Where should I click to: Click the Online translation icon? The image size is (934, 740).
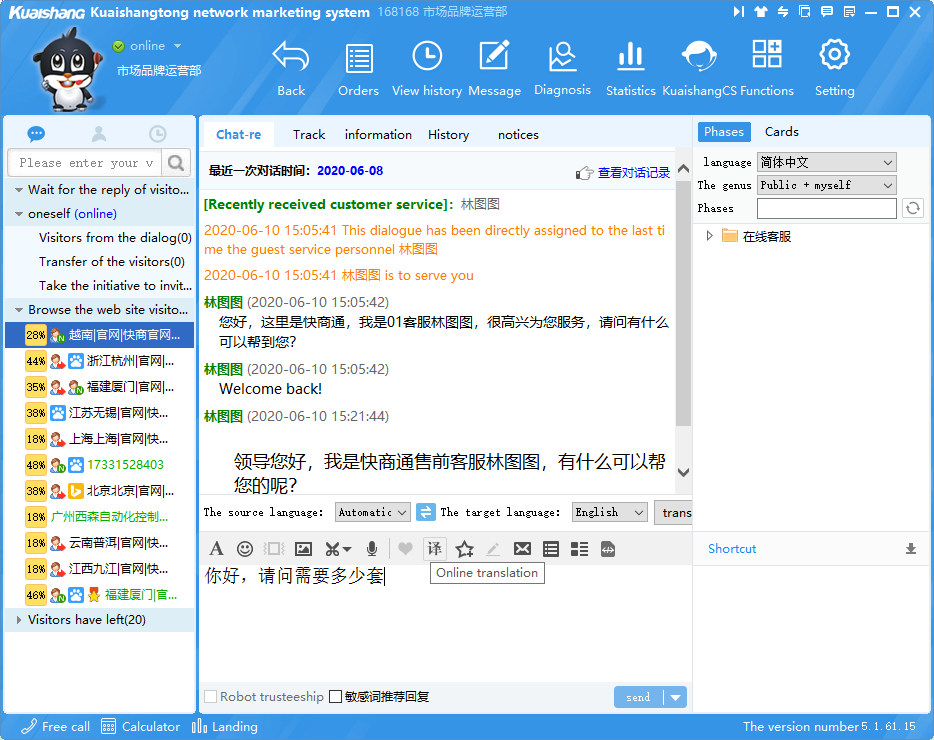[x=435, y=549]
